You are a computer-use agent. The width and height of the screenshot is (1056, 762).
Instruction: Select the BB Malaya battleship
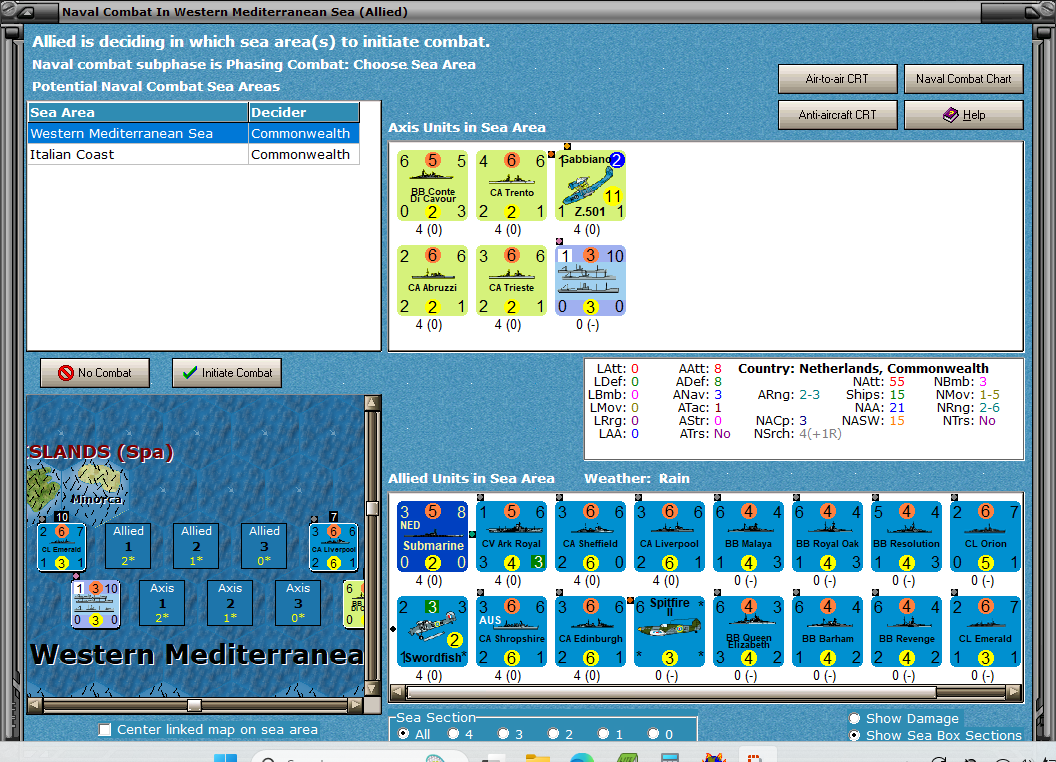pos(749,536)
